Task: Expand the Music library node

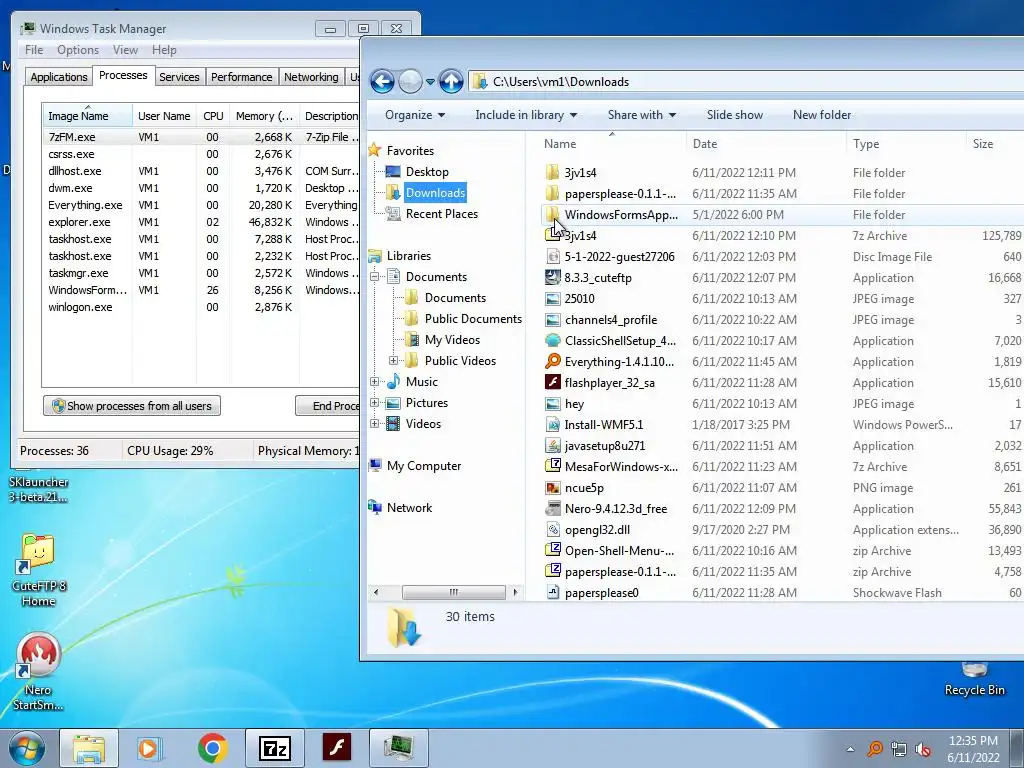Action: coord(374,381)
